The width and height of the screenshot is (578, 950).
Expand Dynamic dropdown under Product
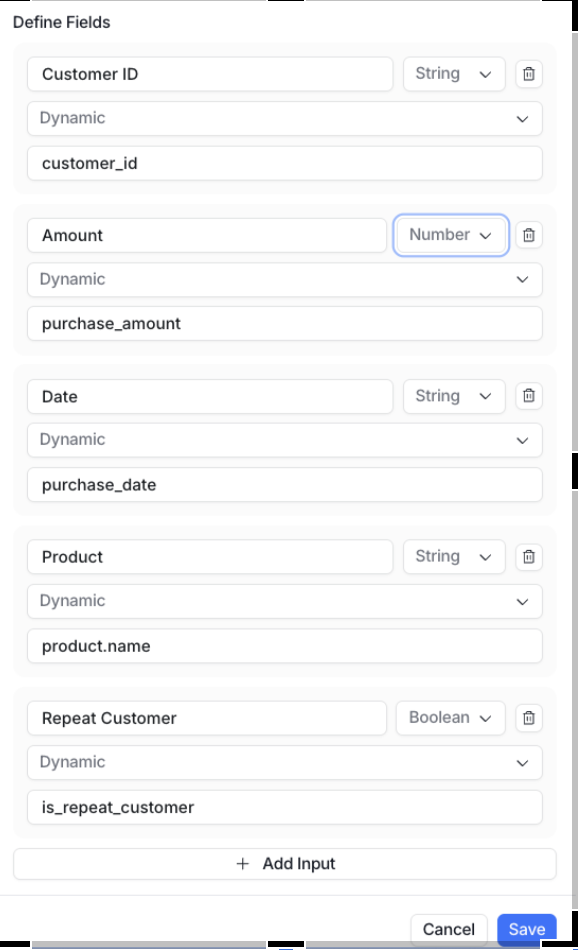pyautogui.click(x=285, y=601)
